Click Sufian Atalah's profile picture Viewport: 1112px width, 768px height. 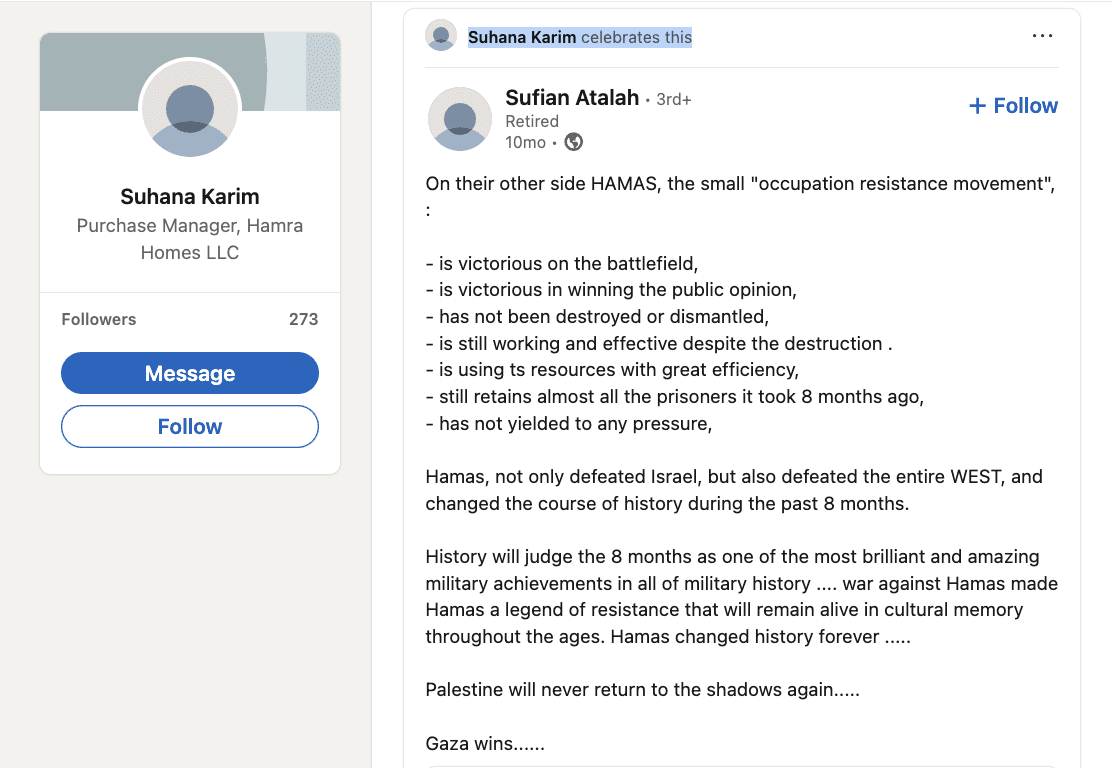pos(460,119)
